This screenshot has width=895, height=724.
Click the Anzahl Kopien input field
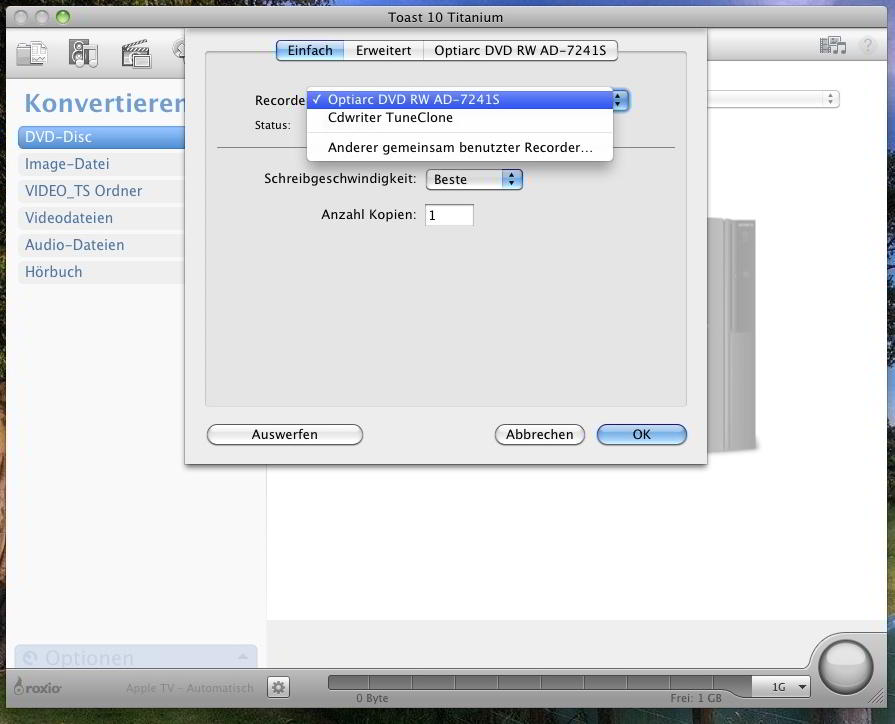(449, 215)
